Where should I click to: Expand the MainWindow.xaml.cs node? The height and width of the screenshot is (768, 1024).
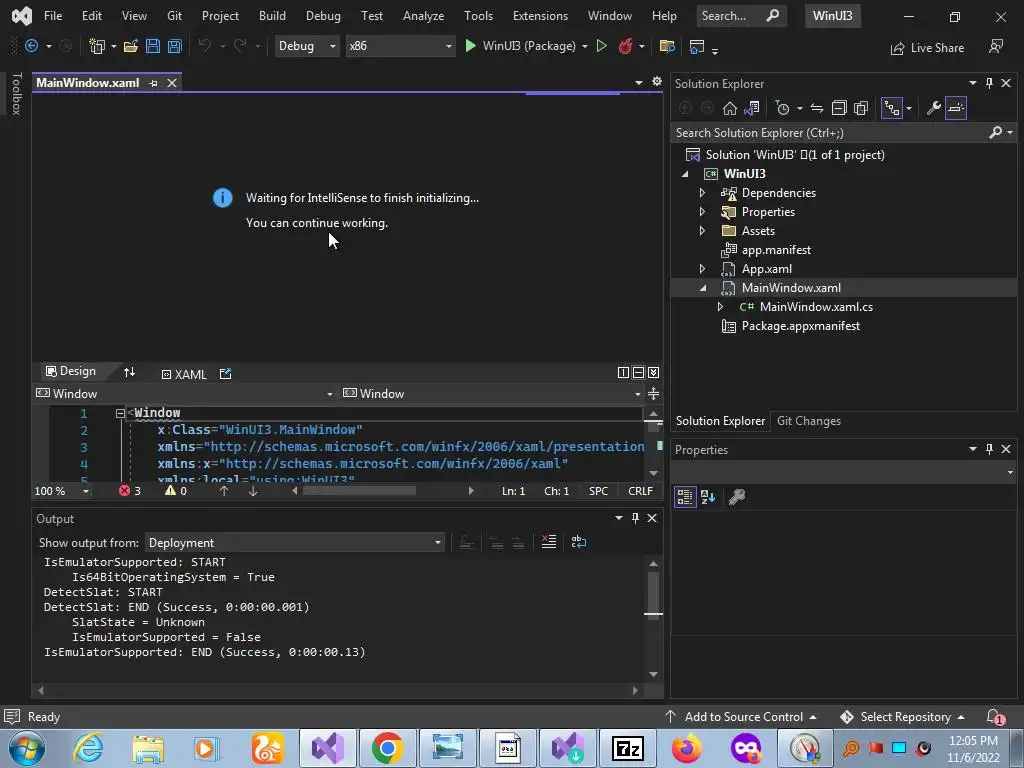tap(720, 307)
